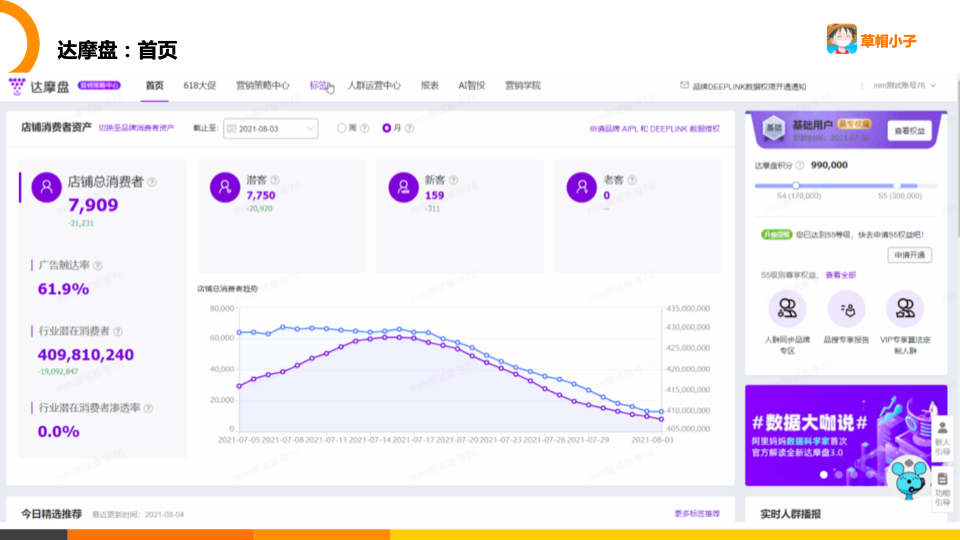Open the 2021-08-03 date dropdown
Image resolution: width=960 pixels, height=540 pixels.
click(271, 129)
